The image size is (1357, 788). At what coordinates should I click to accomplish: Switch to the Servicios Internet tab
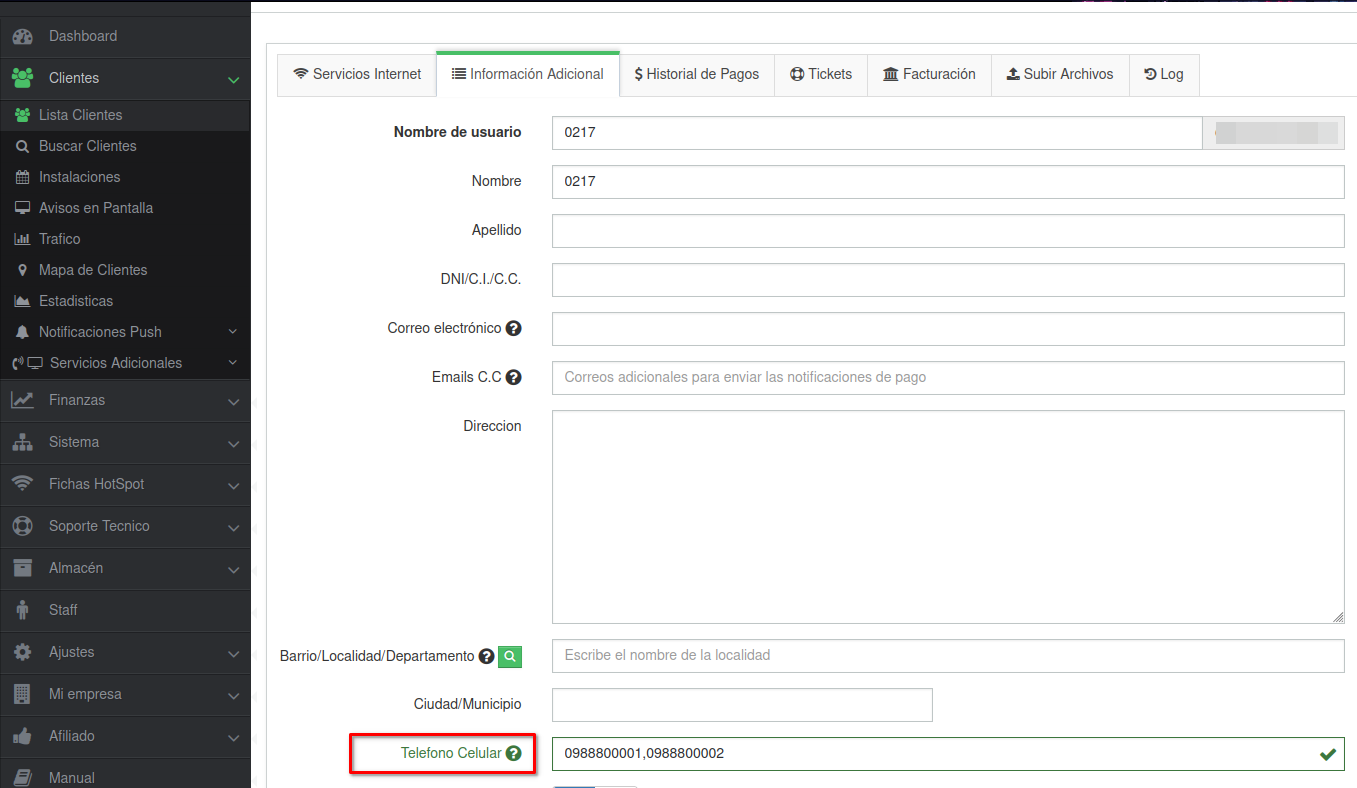point(357,74)
